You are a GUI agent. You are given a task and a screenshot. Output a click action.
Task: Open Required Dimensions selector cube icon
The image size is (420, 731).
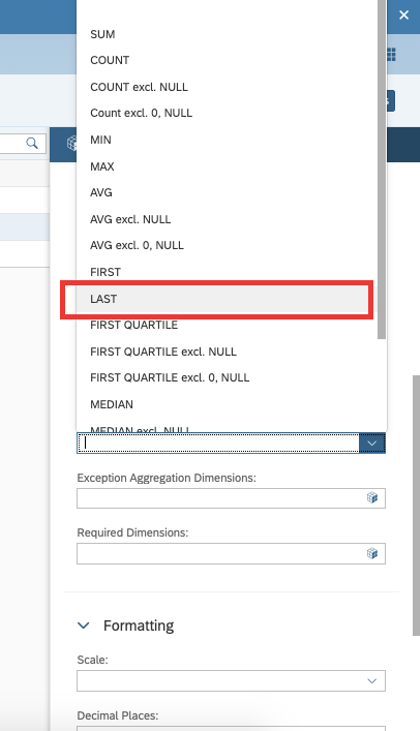click(372, 553)
